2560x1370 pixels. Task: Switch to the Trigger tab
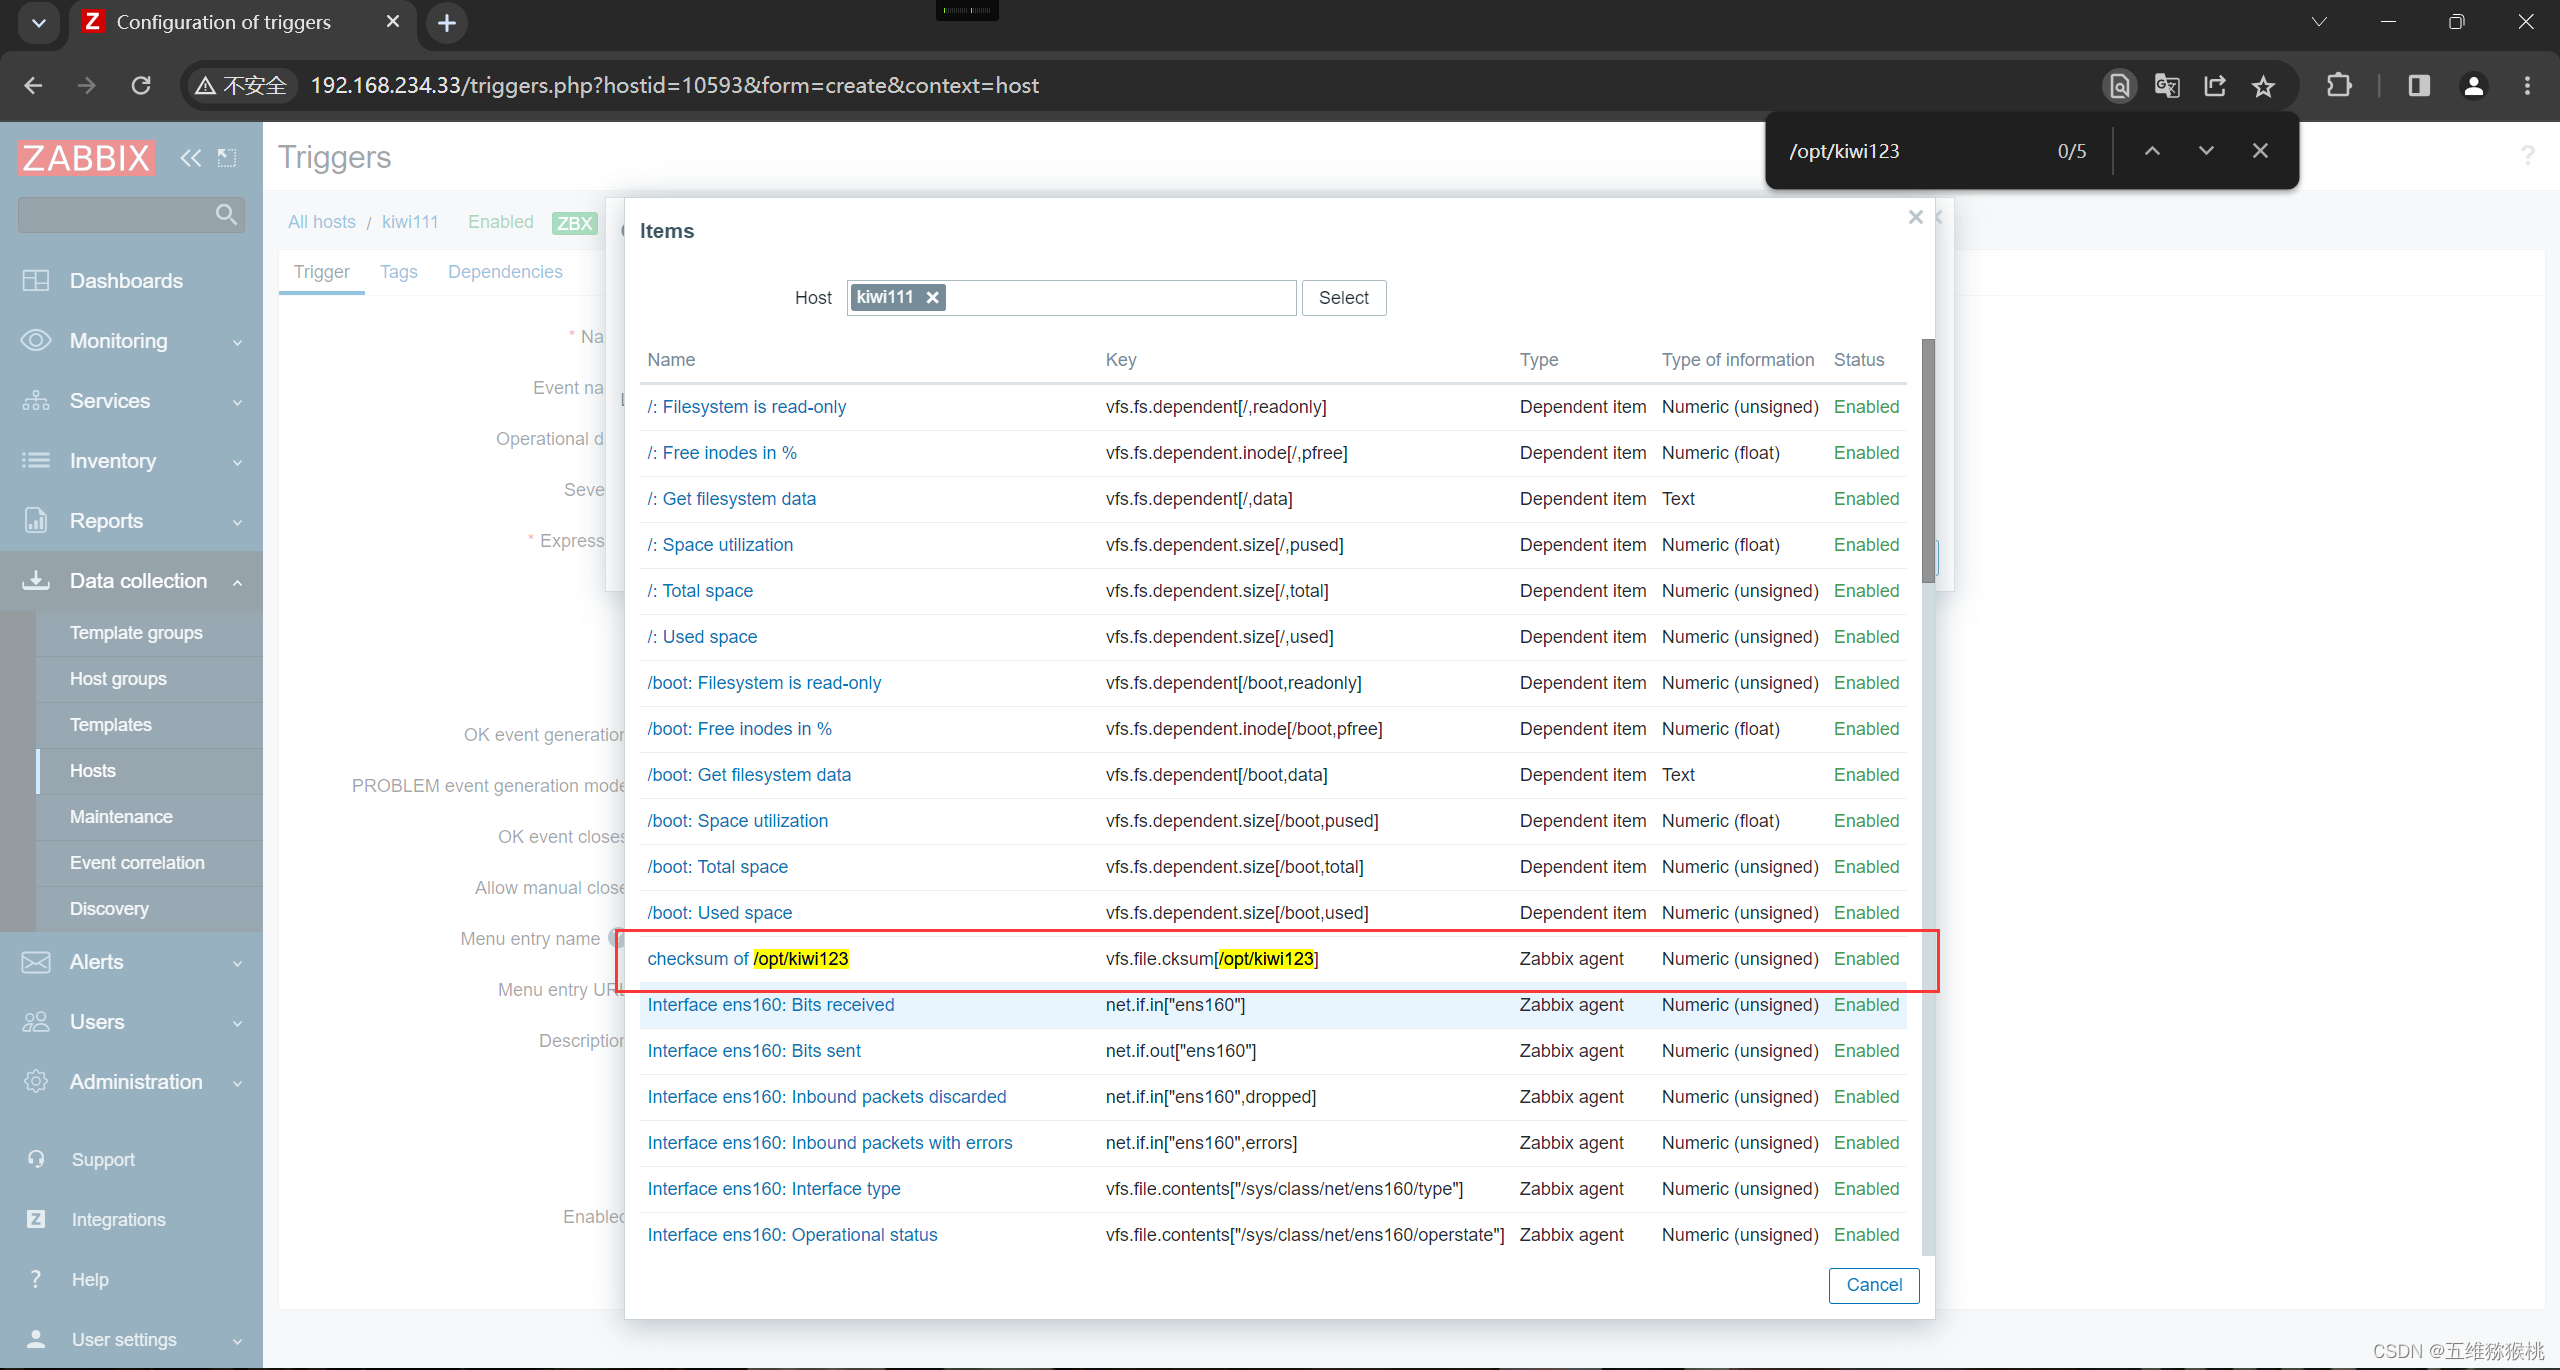tap(322, 272)
